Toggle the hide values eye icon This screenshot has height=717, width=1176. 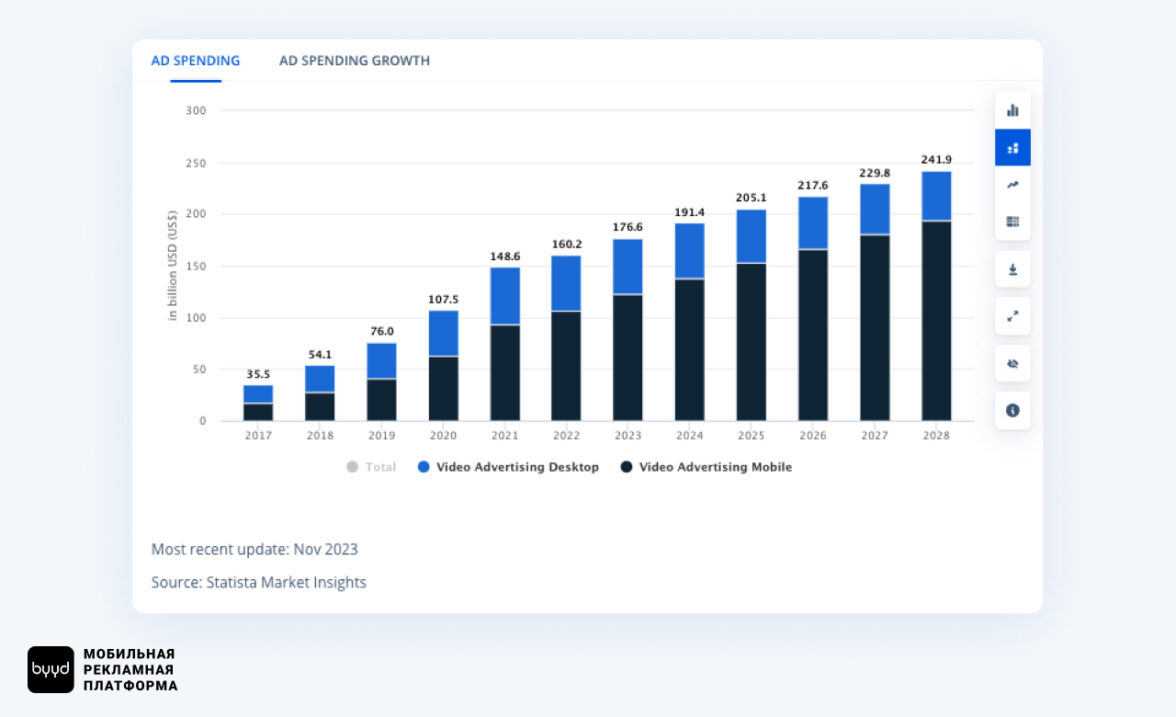point(1012,364)
